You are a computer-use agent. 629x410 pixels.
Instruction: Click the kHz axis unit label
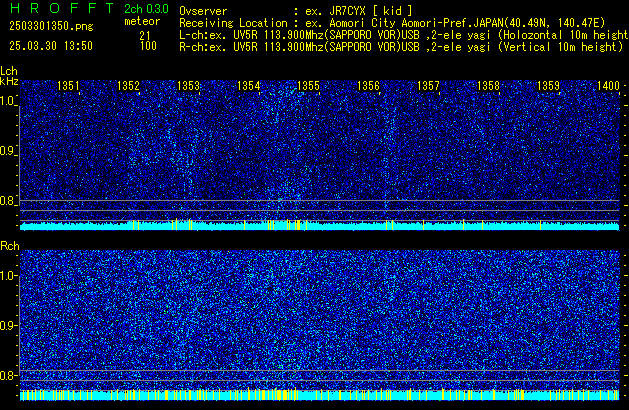[x=9, y=81]
